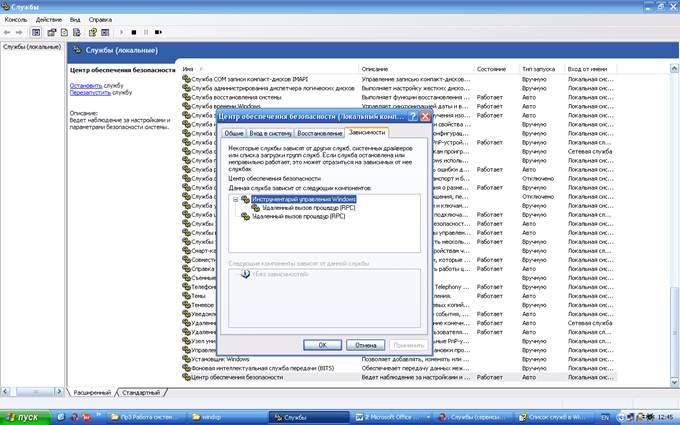680x425 pixels.
Task: Click the EN language indicator in the tray
Action: tap(605, 418)
